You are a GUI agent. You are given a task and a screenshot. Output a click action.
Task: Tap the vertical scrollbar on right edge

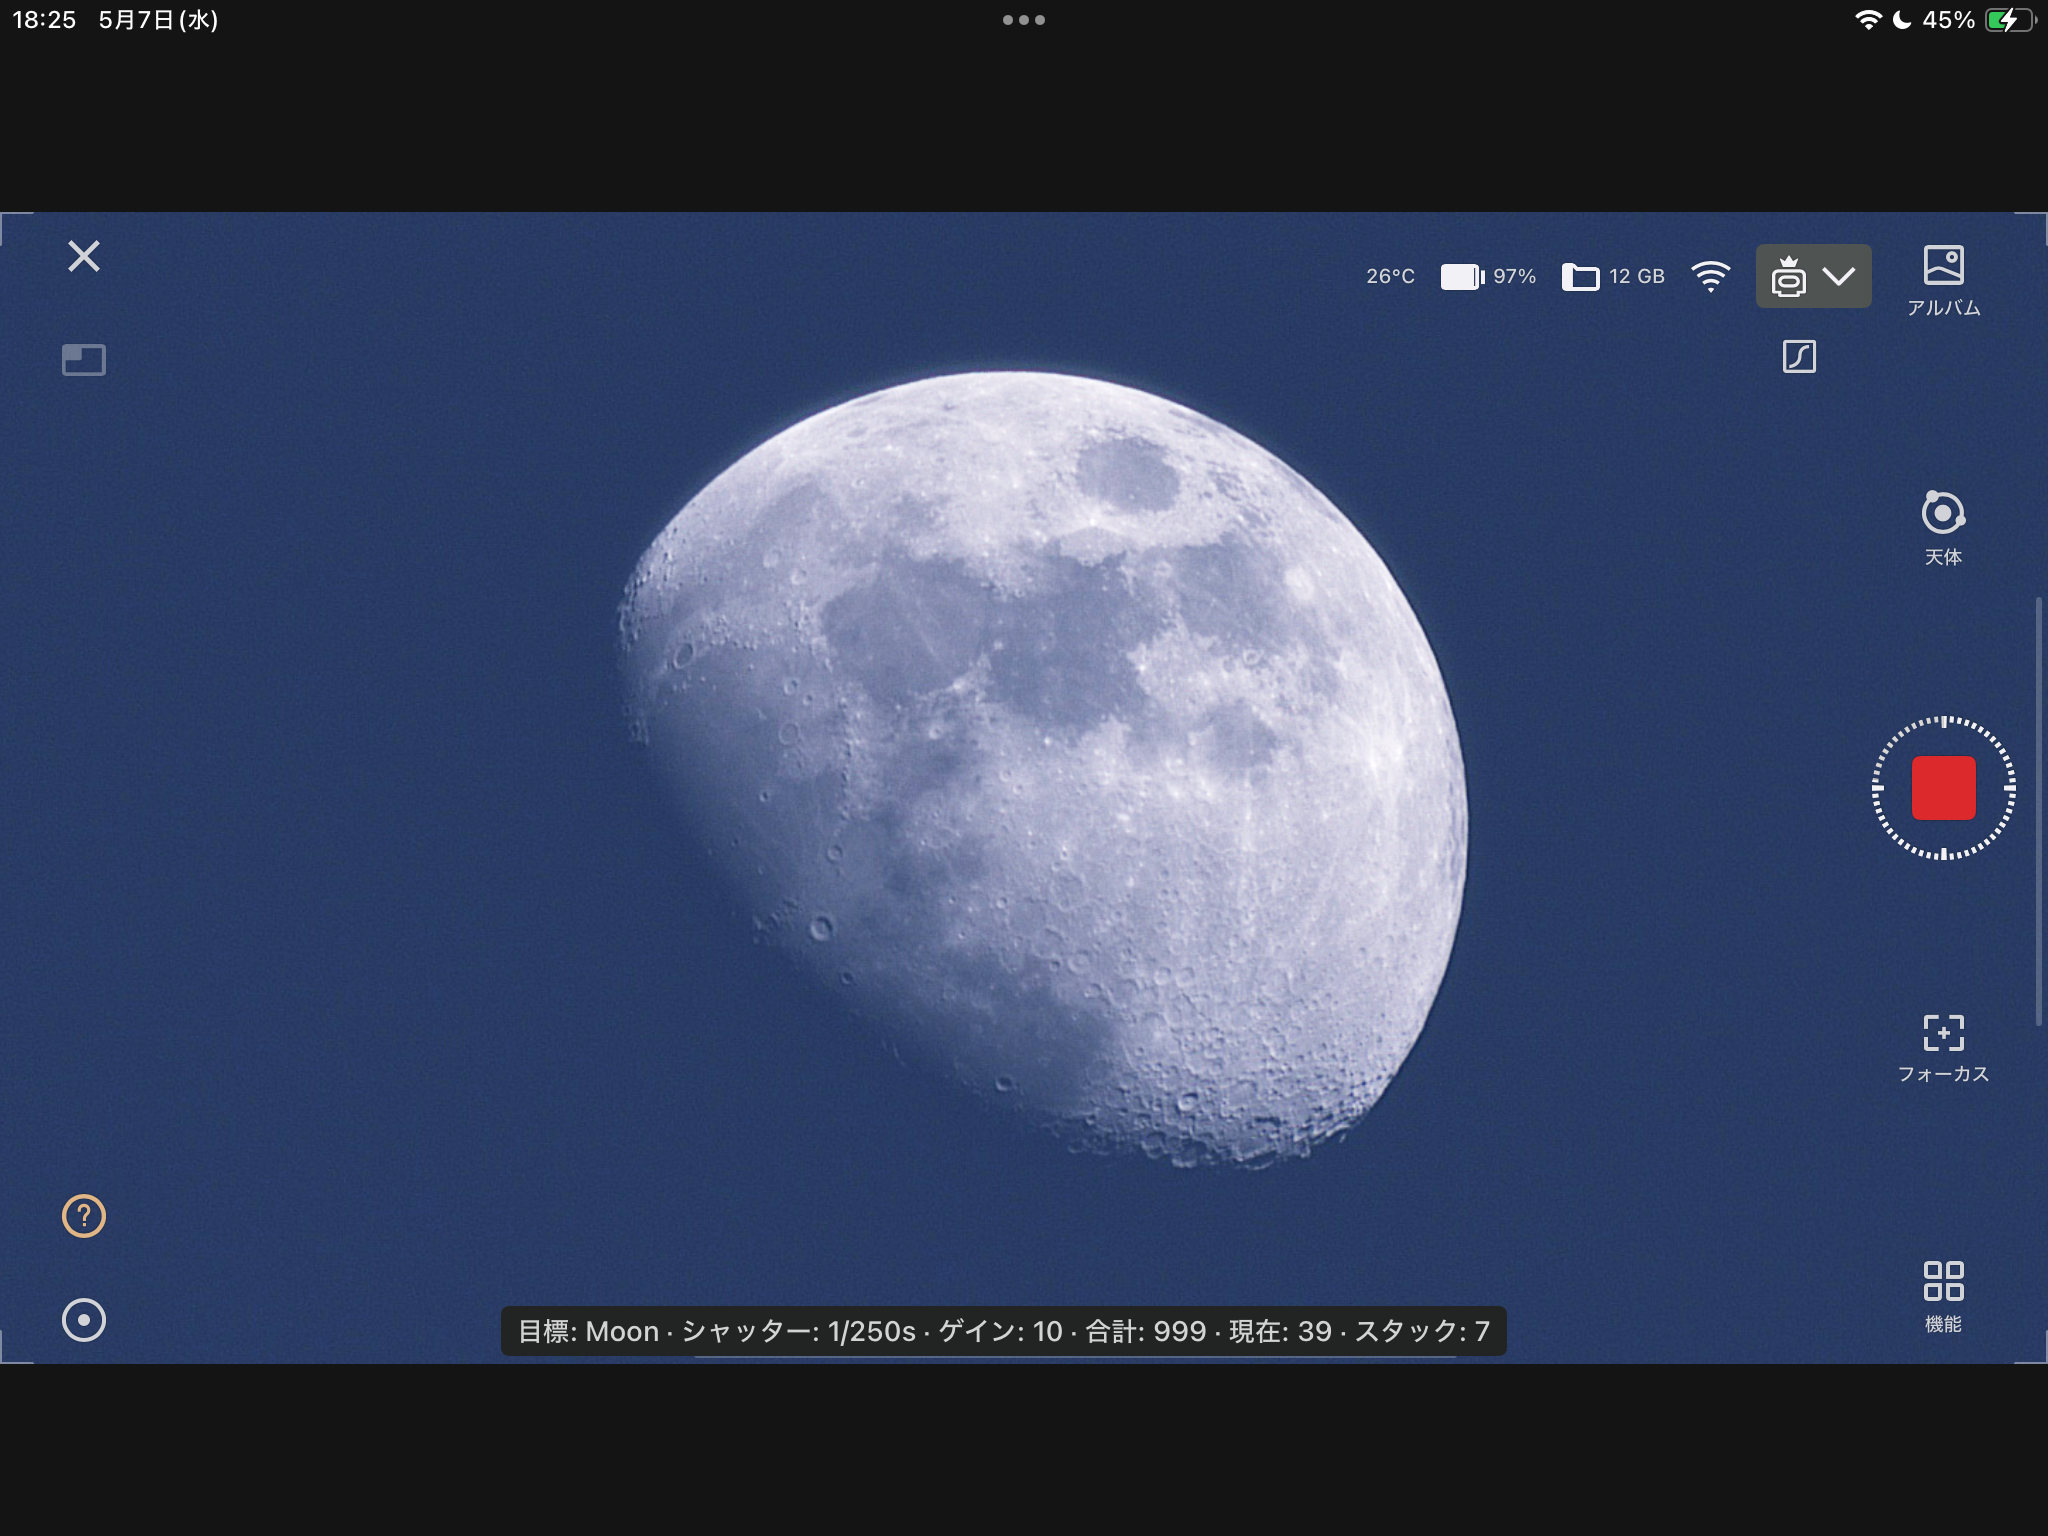[x=2038, y=811]
